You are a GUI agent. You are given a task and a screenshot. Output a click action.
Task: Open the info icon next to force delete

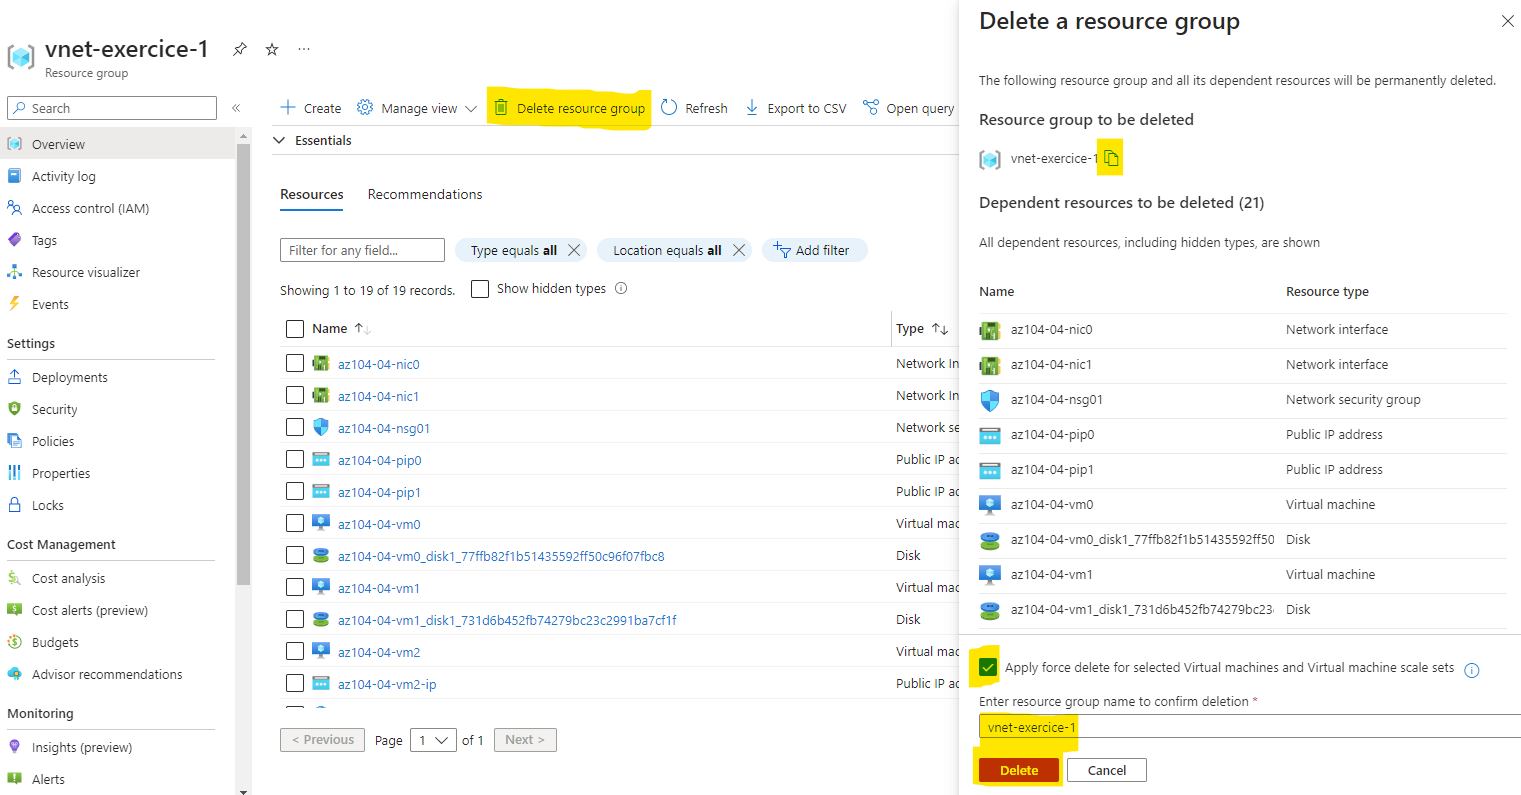coord(1472,670)
